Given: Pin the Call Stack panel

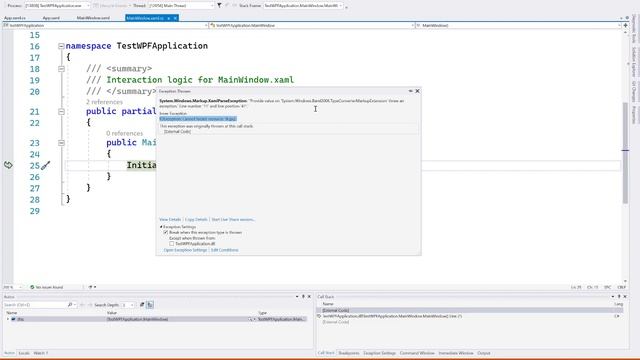Looking at the screenshot, I should tap(619, 297).
